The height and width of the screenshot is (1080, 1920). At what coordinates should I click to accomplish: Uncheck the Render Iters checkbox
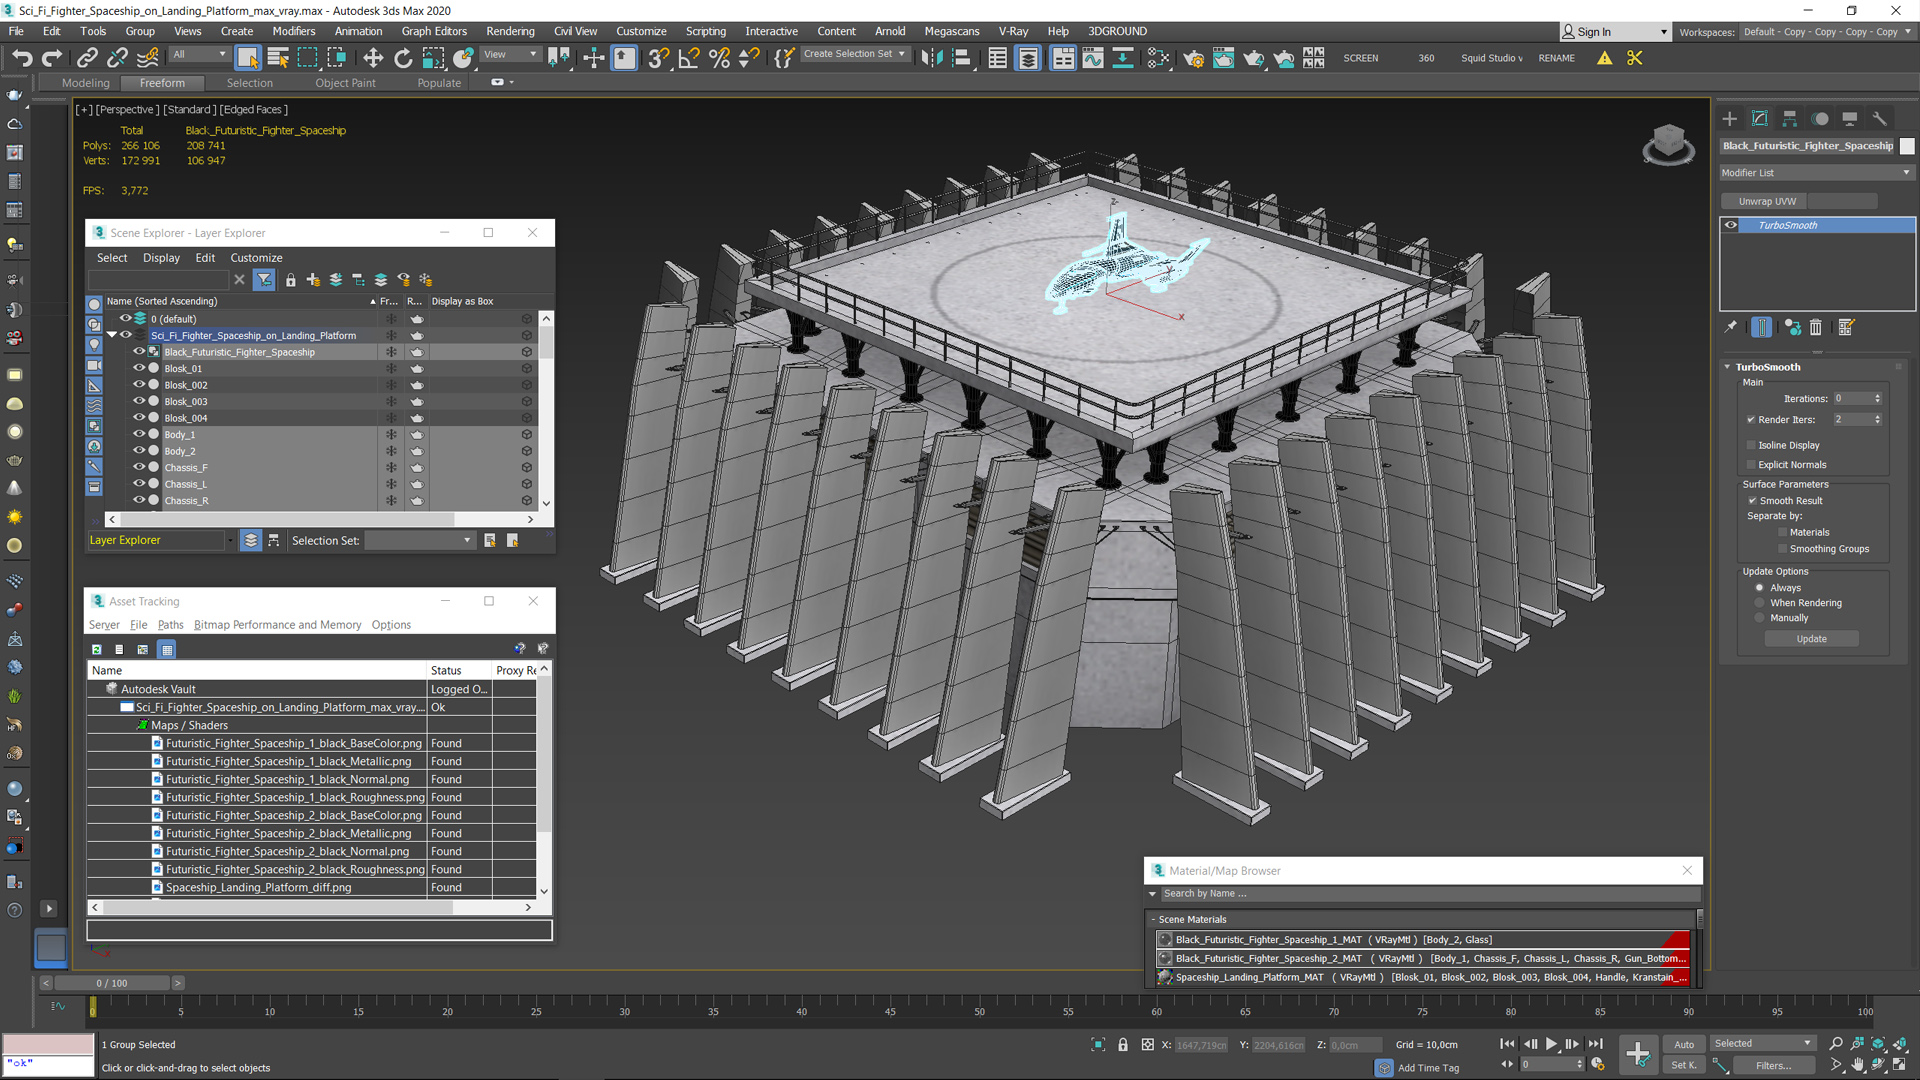(x=1751, y=419)
